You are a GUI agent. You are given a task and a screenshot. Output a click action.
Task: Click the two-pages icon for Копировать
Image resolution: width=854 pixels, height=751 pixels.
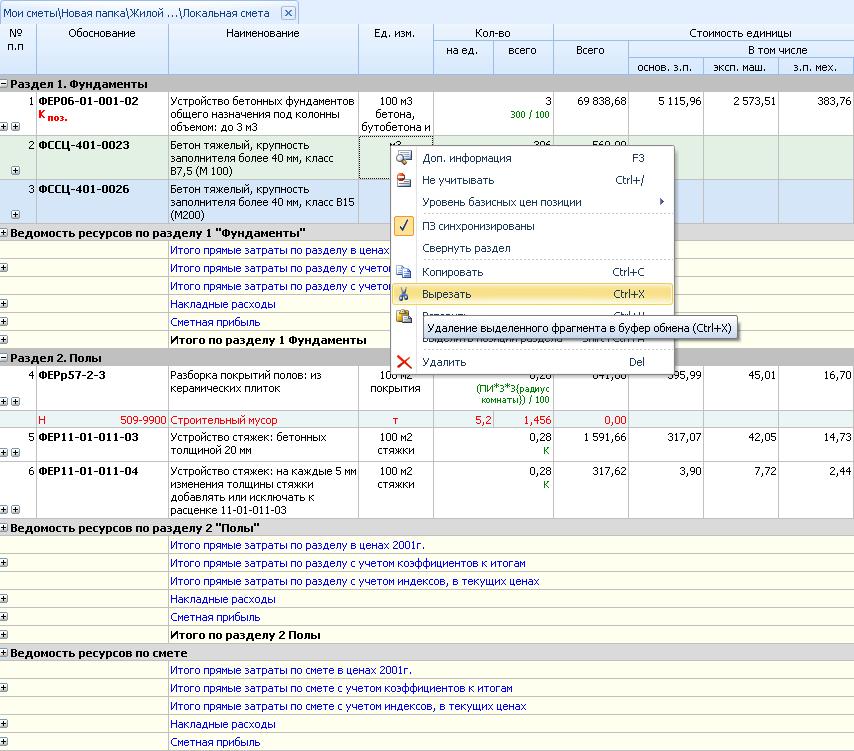point(404,272)
